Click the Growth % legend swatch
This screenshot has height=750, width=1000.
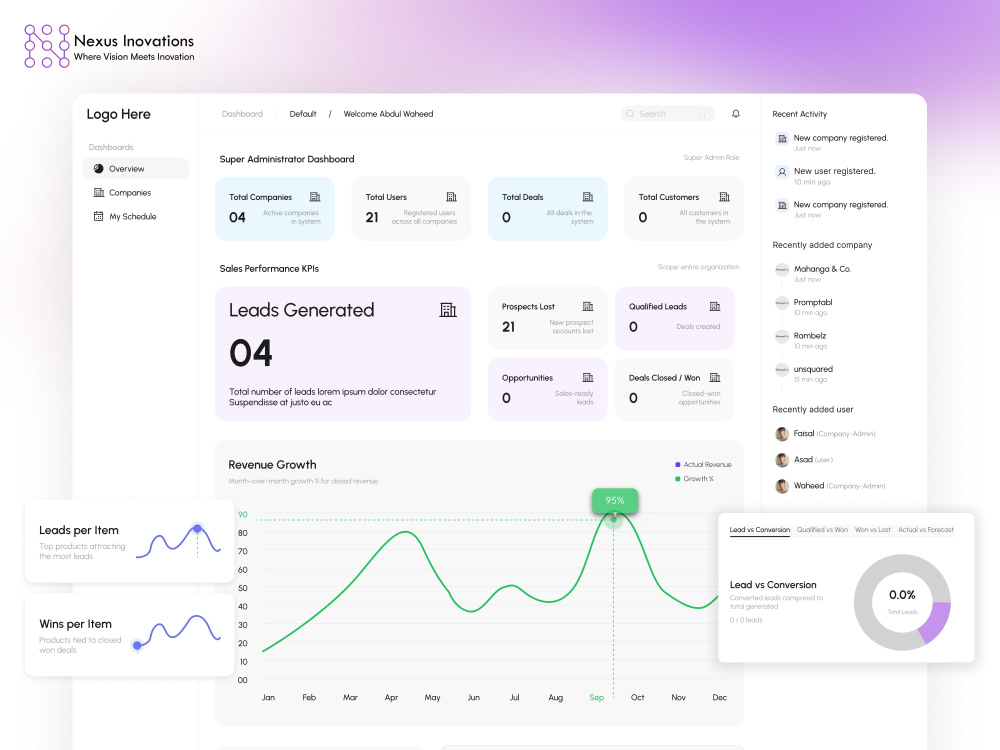pyautogui.click(x=677, y=478)
